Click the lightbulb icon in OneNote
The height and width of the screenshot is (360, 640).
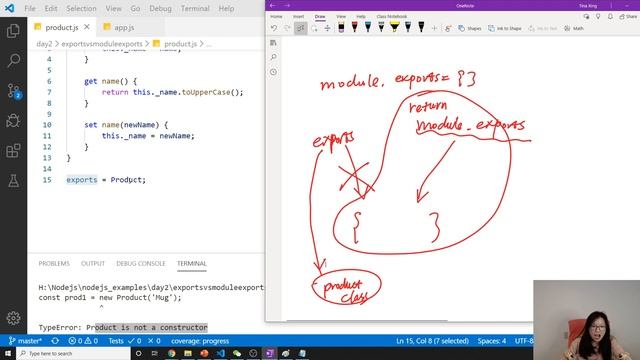598,16
